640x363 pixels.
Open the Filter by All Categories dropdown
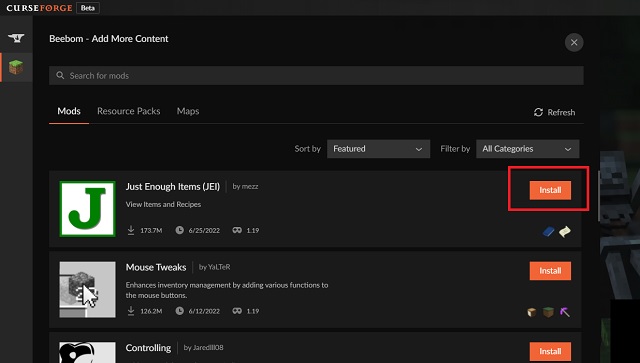pos(527,149)
